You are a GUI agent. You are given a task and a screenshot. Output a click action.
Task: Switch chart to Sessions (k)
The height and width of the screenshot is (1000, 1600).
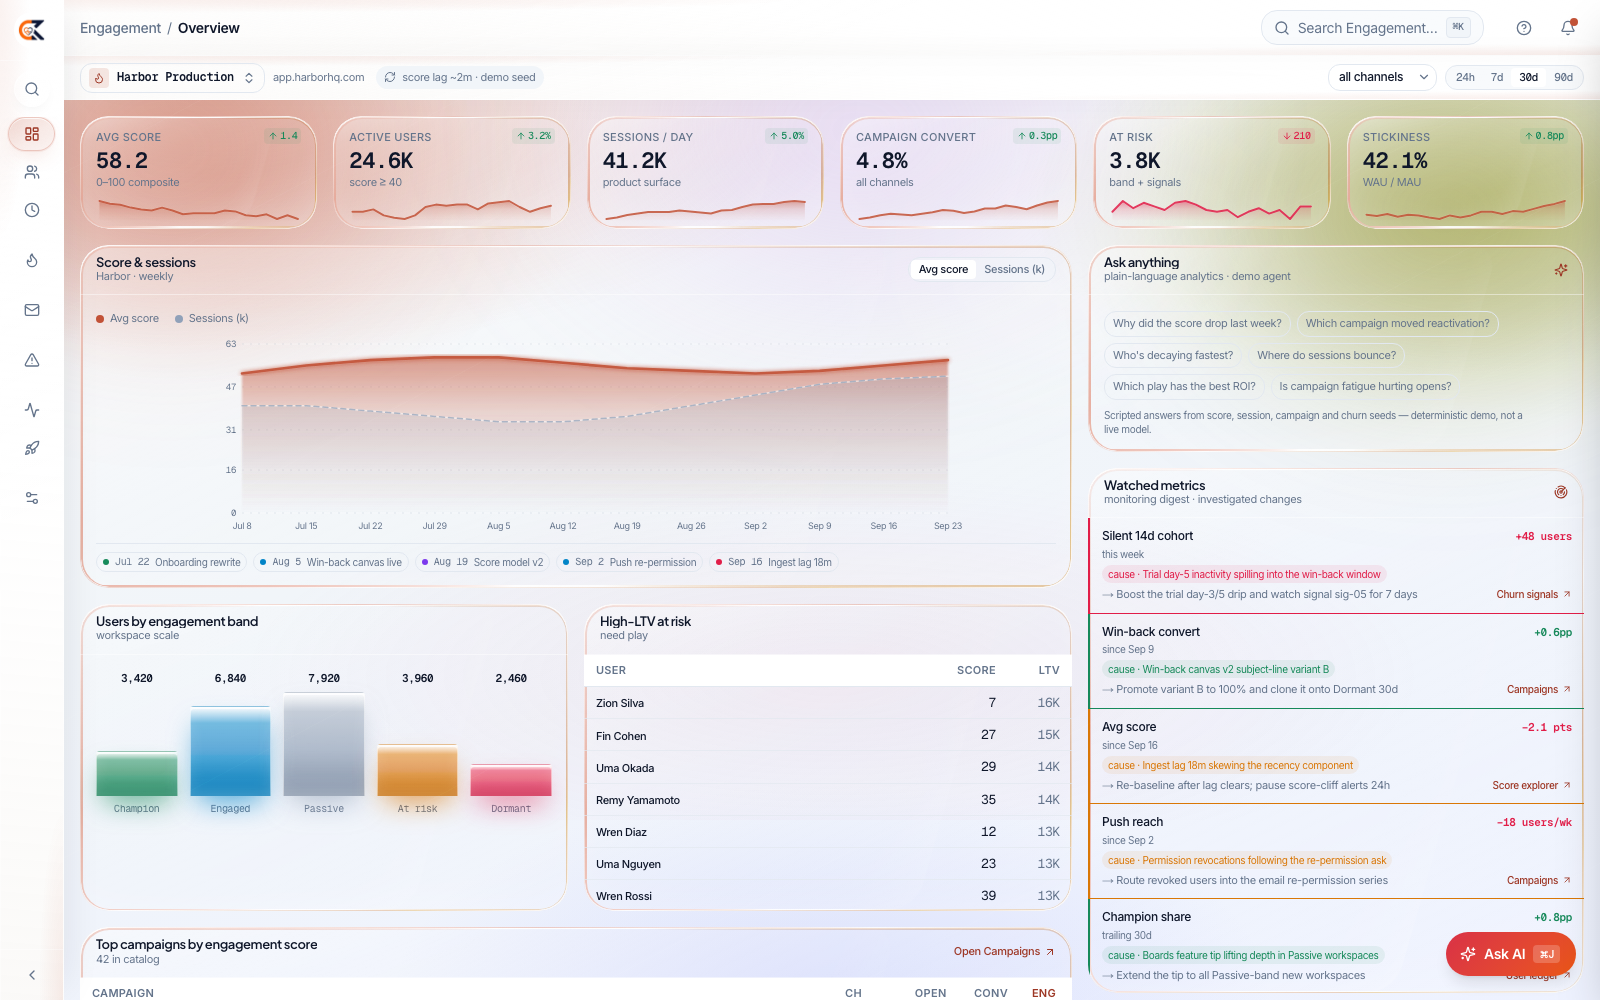(x=1014, y=269)
